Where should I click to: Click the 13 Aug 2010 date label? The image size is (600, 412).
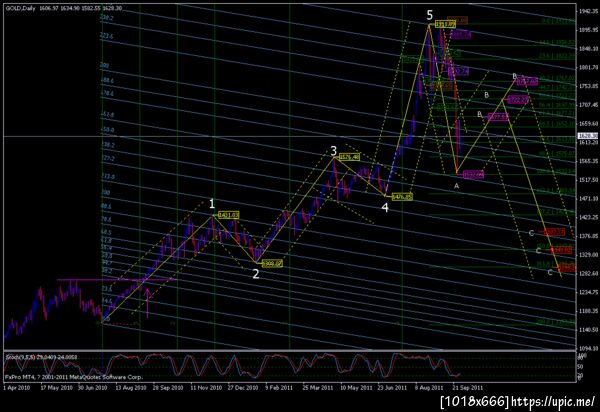[x=131, y=388]
